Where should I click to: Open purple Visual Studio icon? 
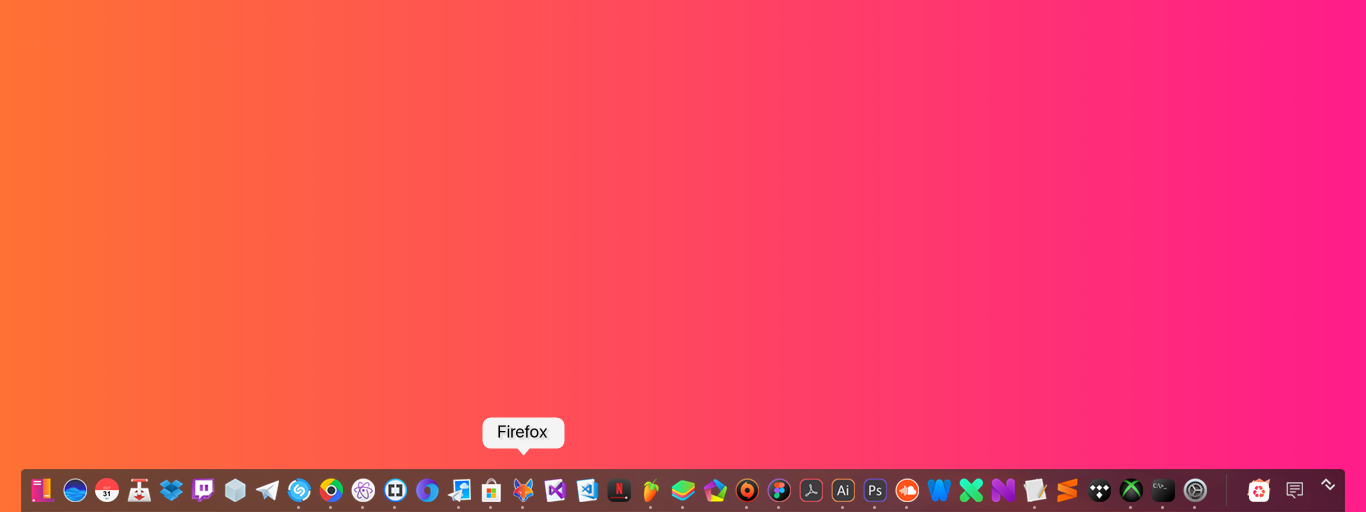click(555, 490)
